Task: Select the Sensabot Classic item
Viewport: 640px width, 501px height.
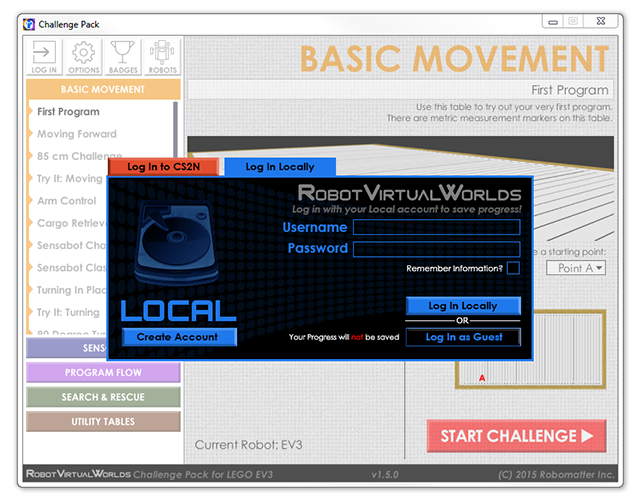Action: coord(71,267)
